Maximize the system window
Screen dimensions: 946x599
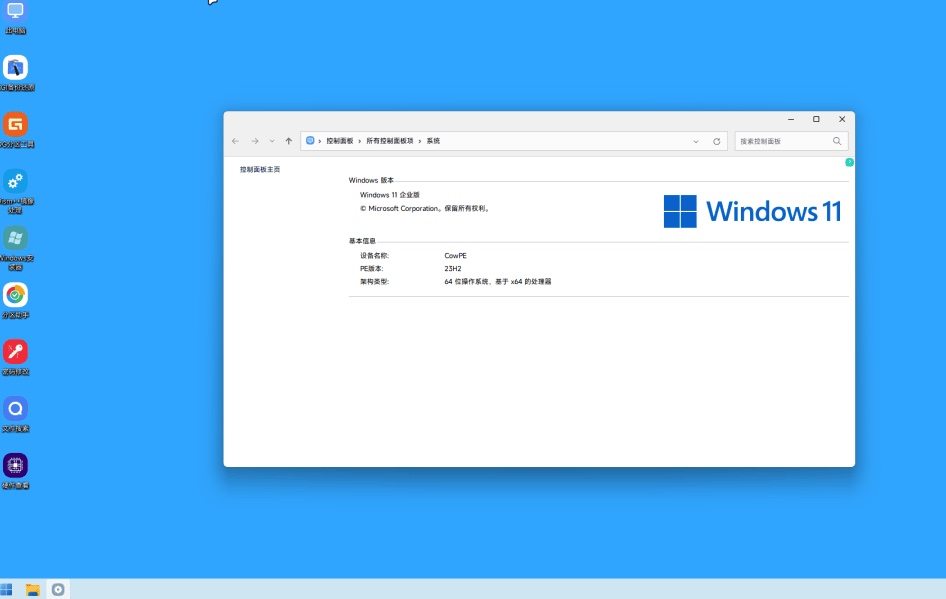coord(816,119)
